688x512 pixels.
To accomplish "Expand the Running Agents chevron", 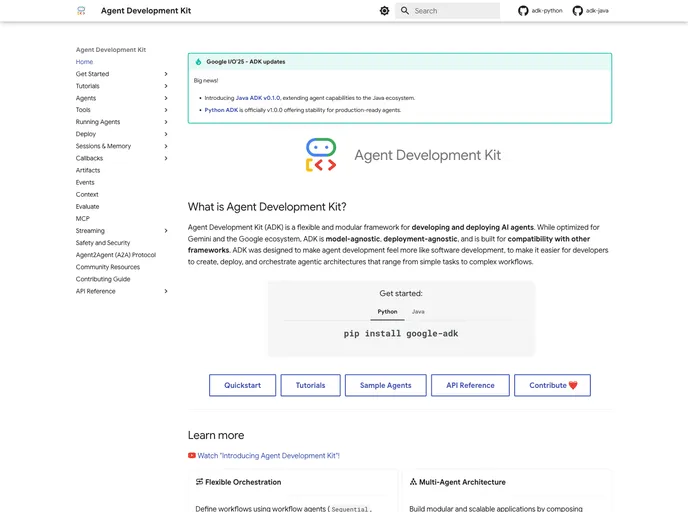I will (166, 122).
